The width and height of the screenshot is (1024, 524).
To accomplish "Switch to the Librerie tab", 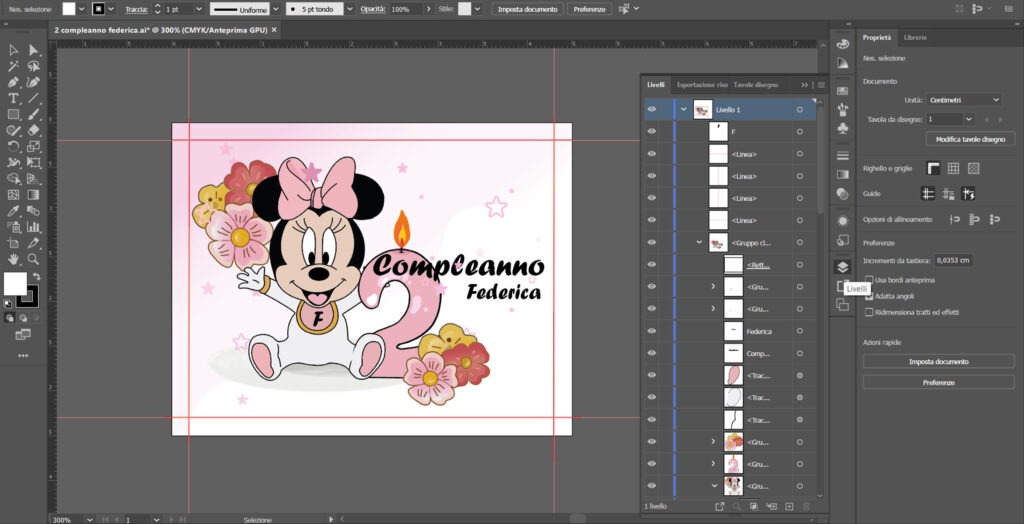I will pyautogui.click(x=915, y=38).
